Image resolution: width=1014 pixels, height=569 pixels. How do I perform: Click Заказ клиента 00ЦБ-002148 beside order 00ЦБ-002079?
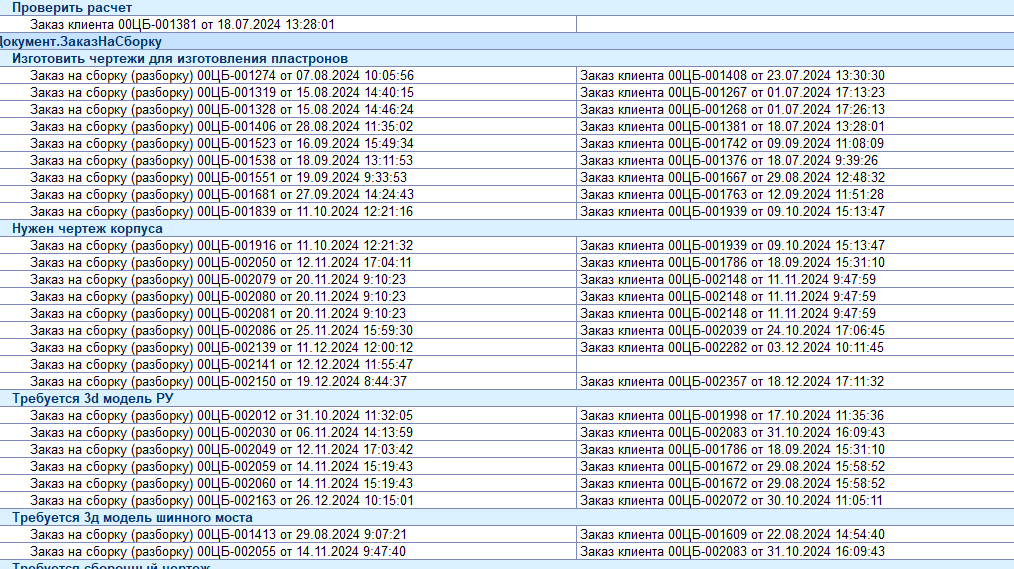point(728,280)
